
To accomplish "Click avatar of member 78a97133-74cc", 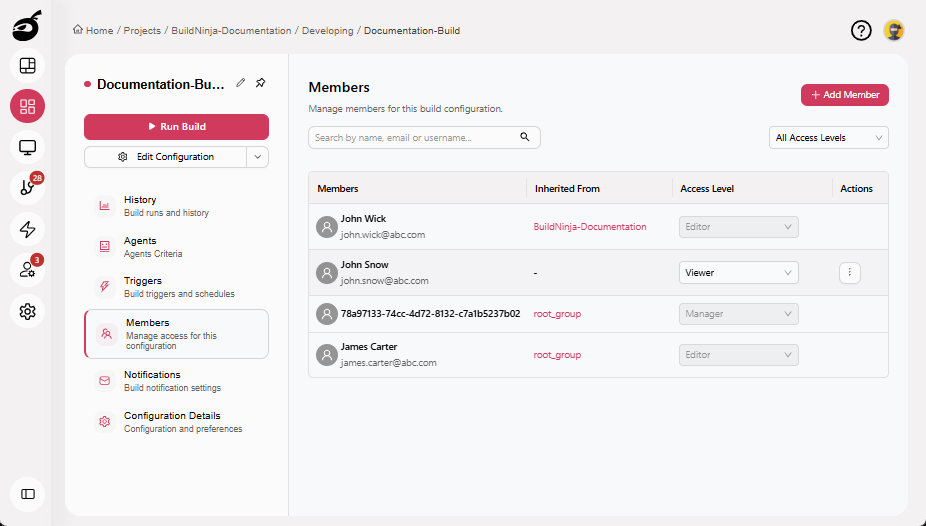I will pyautogui.click(x=327, y=314).
